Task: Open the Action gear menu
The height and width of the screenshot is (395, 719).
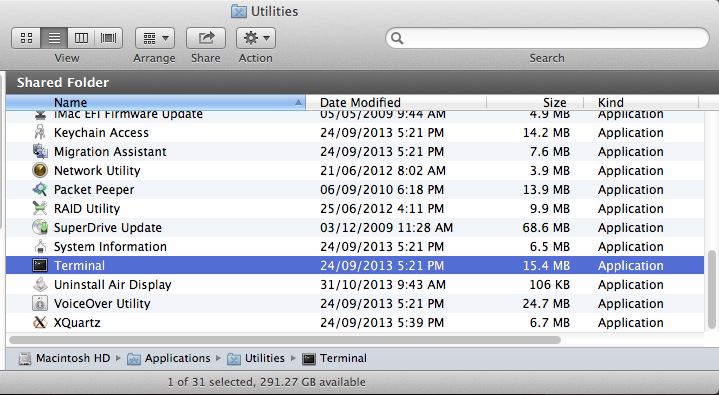Action: point(256,38)
